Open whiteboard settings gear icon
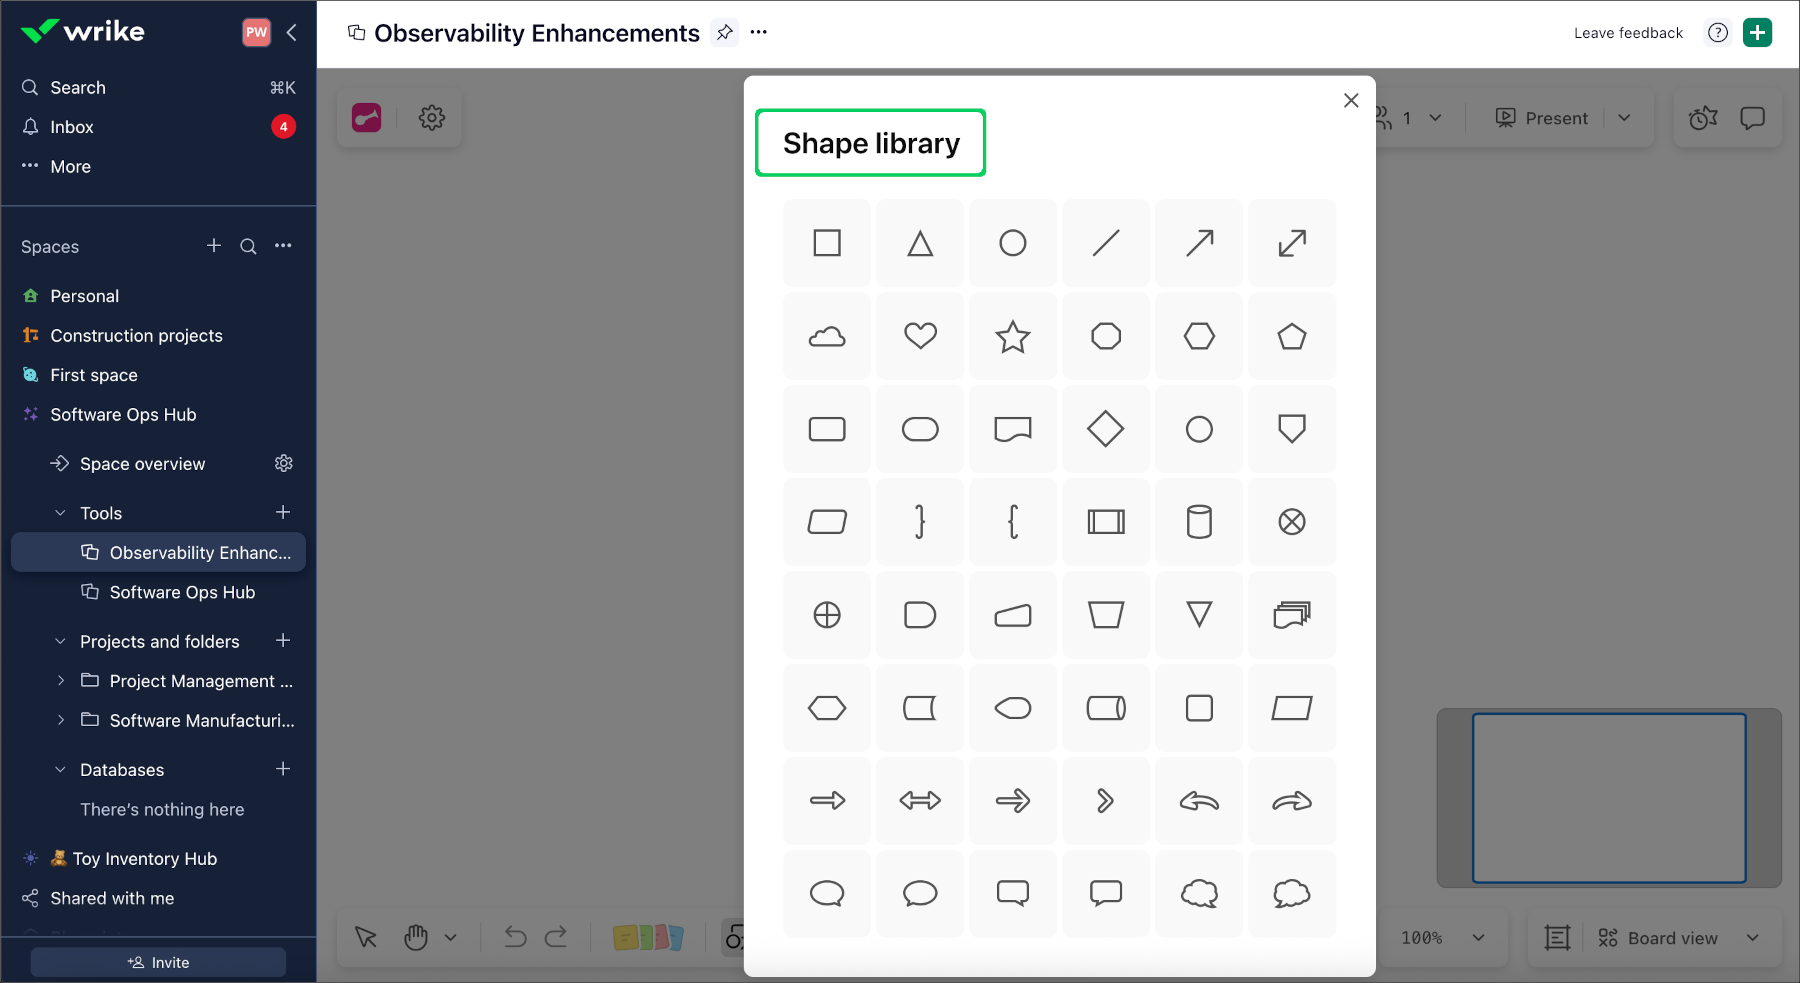1800x983 pixels. pos(432,118)
